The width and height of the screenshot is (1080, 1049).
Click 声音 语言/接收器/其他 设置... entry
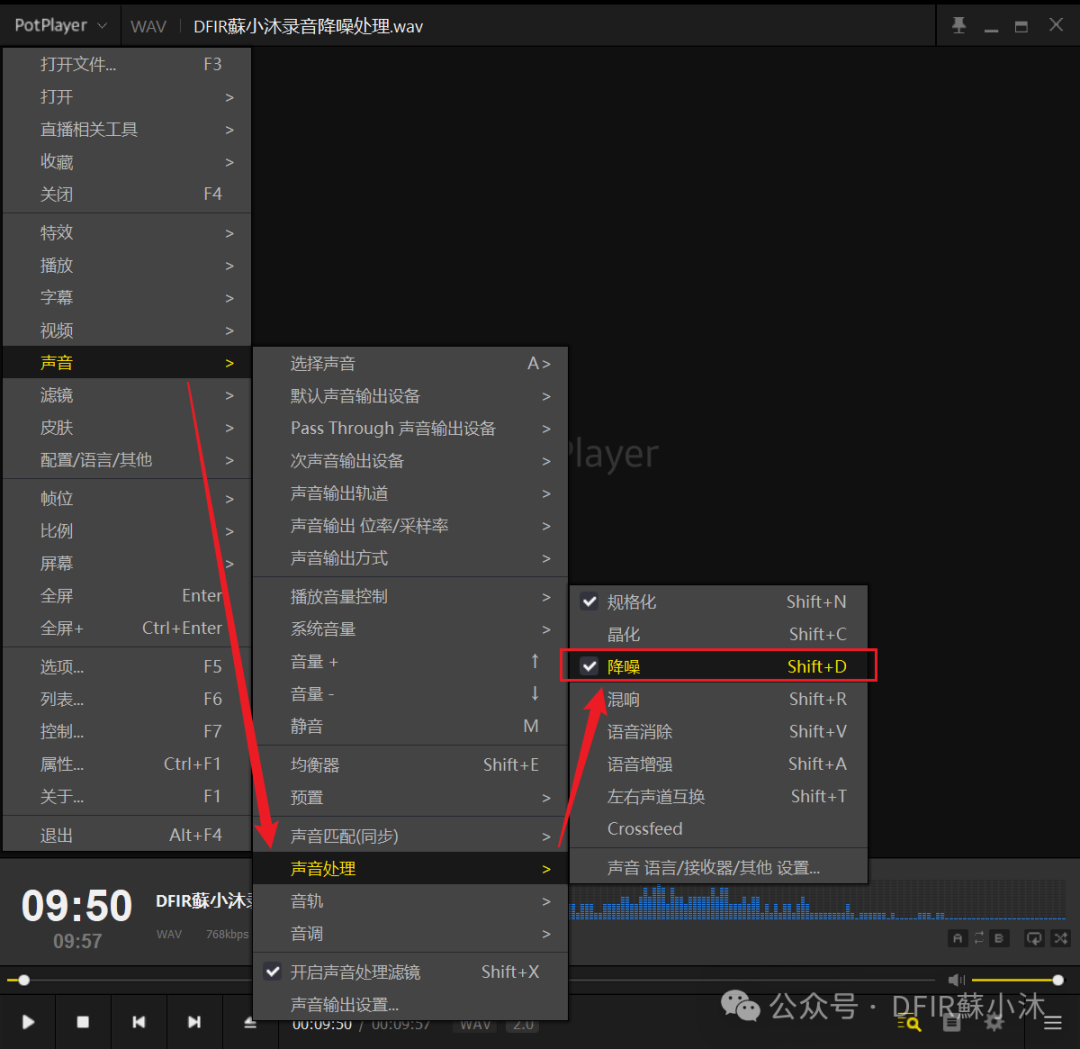click(713, 868)
